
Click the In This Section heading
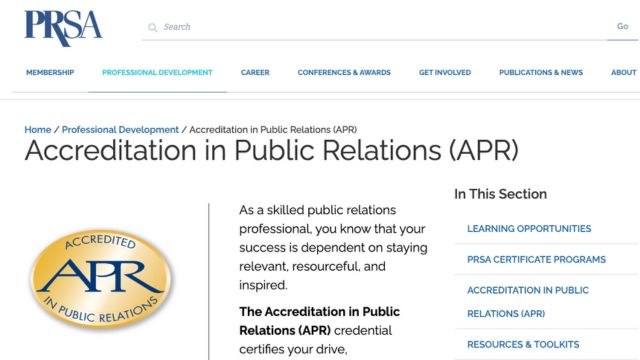pyautogui.click(x=500, y=194)
